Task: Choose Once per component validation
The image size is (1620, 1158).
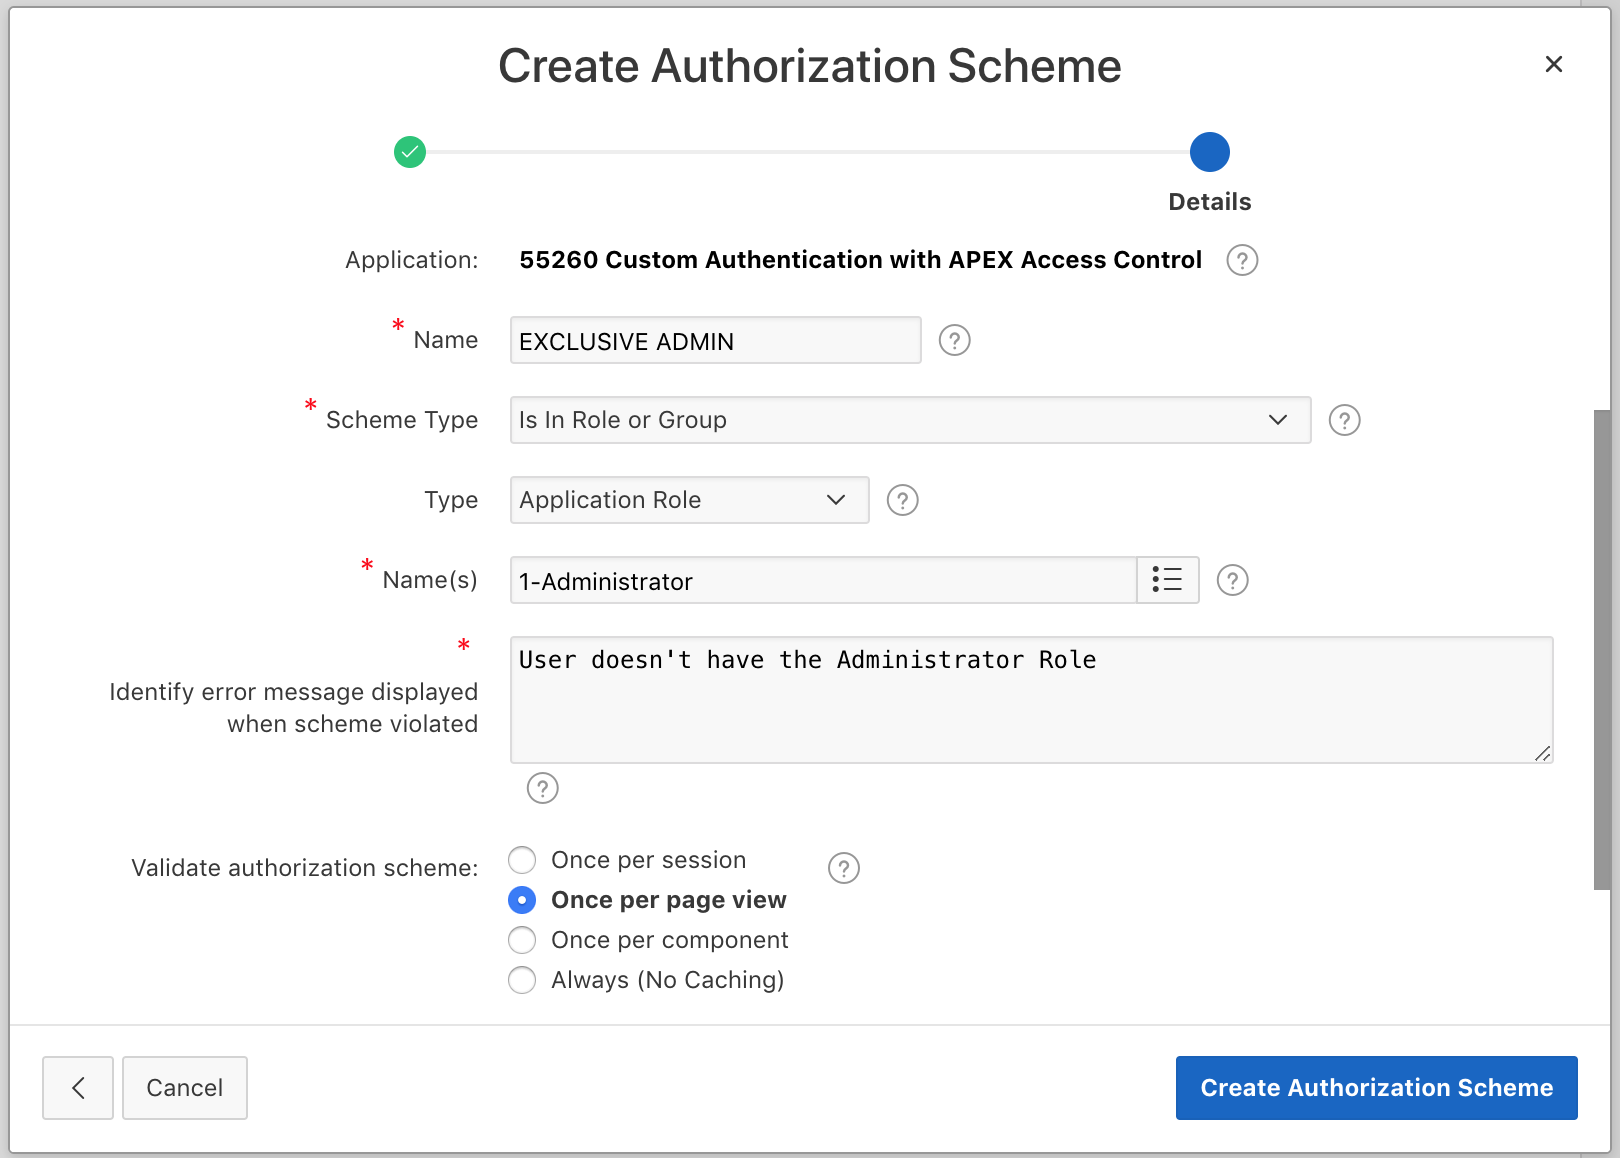Action: (x=522, y=940)
